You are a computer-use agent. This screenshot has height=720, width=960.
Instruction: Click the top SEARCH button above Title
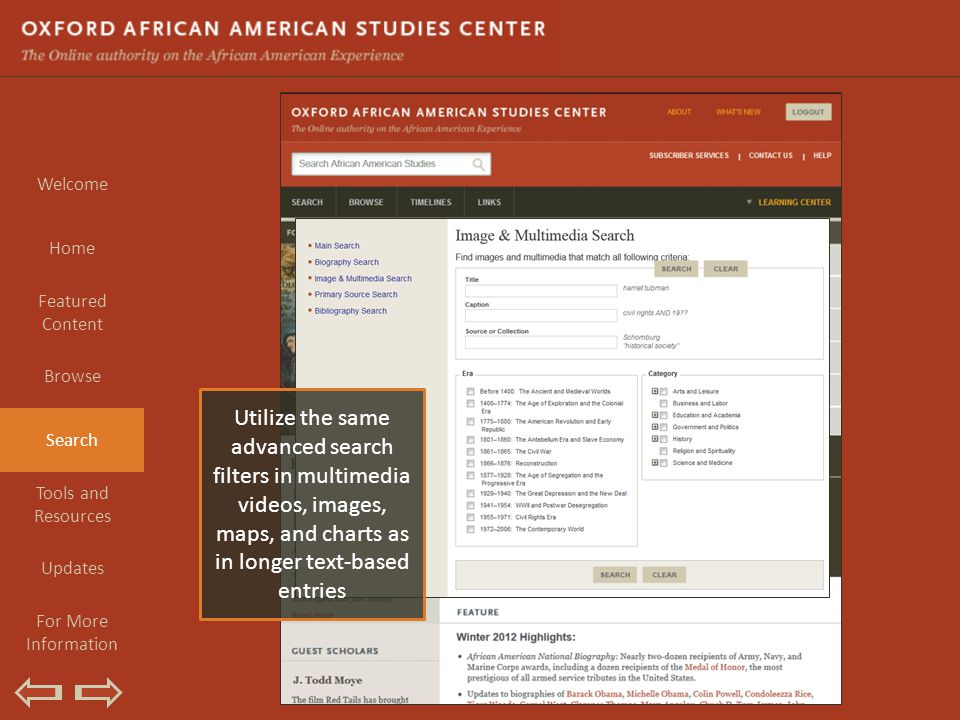(x=676, y=269)
